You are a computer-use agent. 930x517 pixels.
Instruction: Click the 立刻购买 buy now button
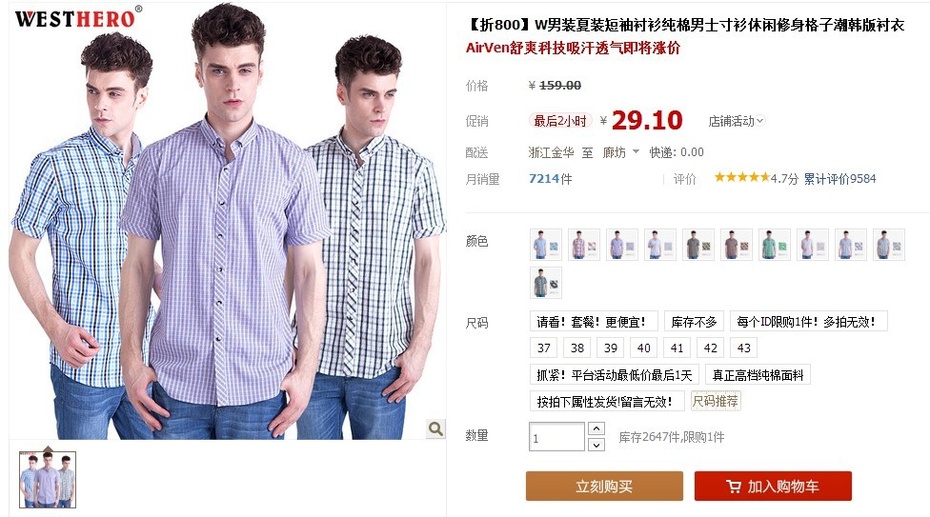(x=604, y=486)
